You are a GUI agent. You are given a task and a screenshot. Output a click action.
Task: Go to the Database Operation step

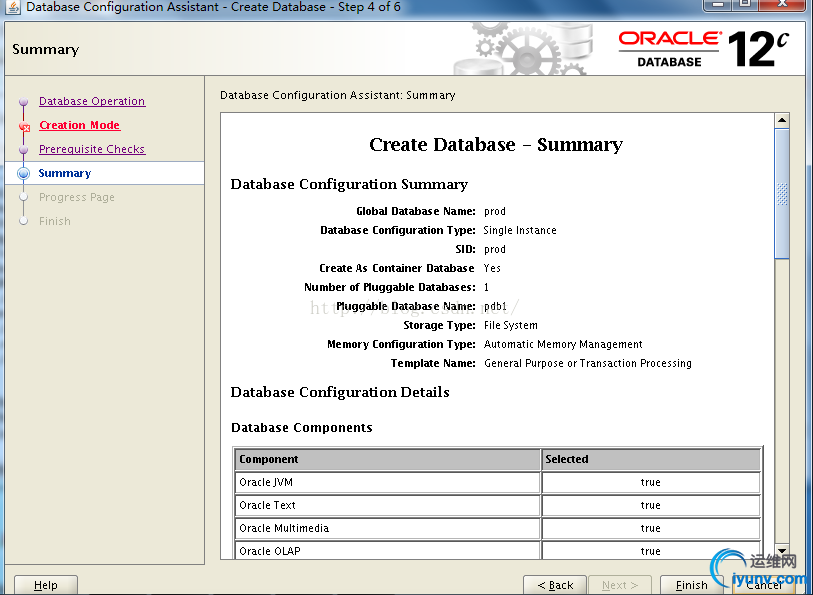(x=92, y=102)
